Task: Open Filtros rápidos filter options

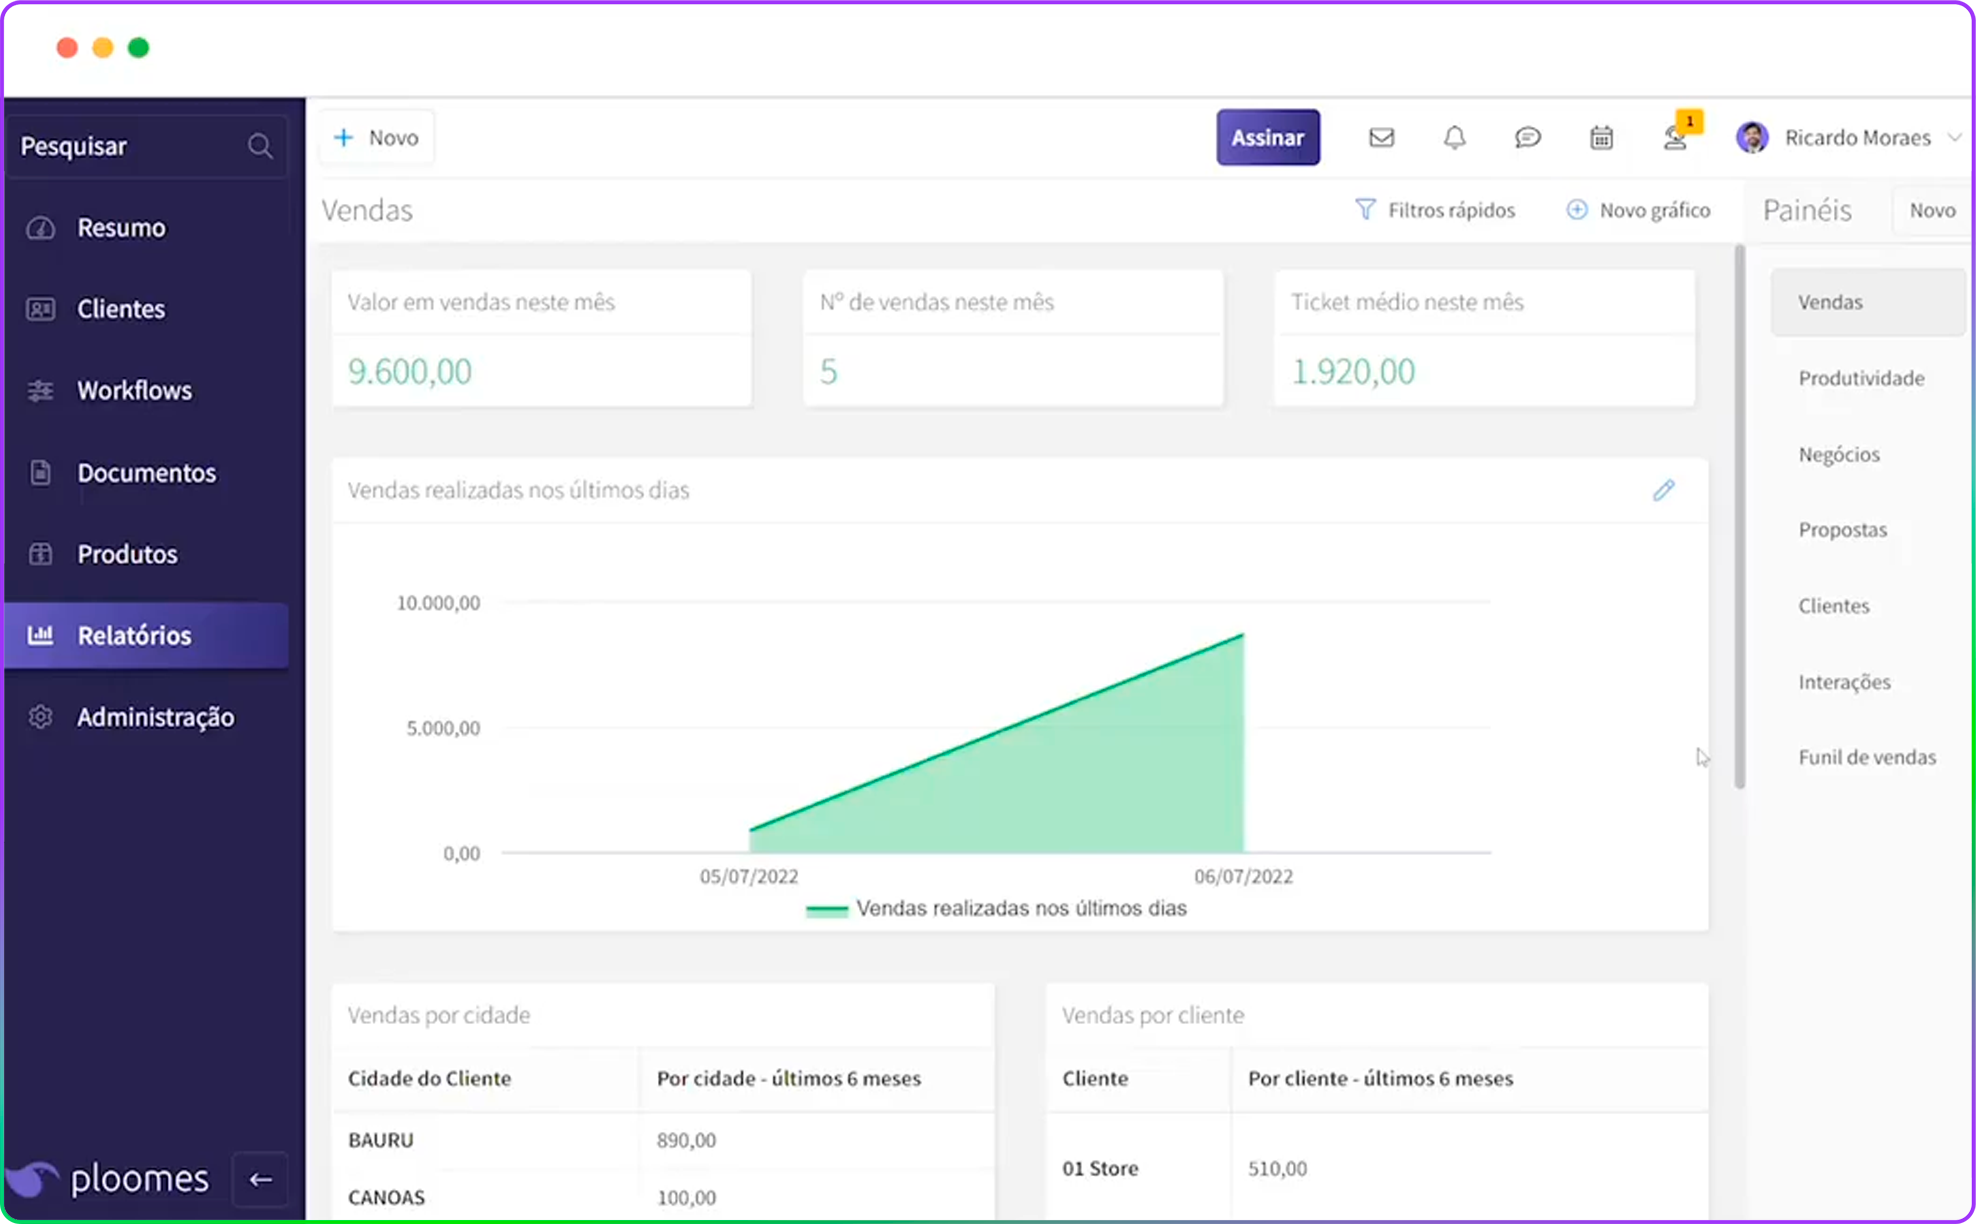Action: (1435, 210)
